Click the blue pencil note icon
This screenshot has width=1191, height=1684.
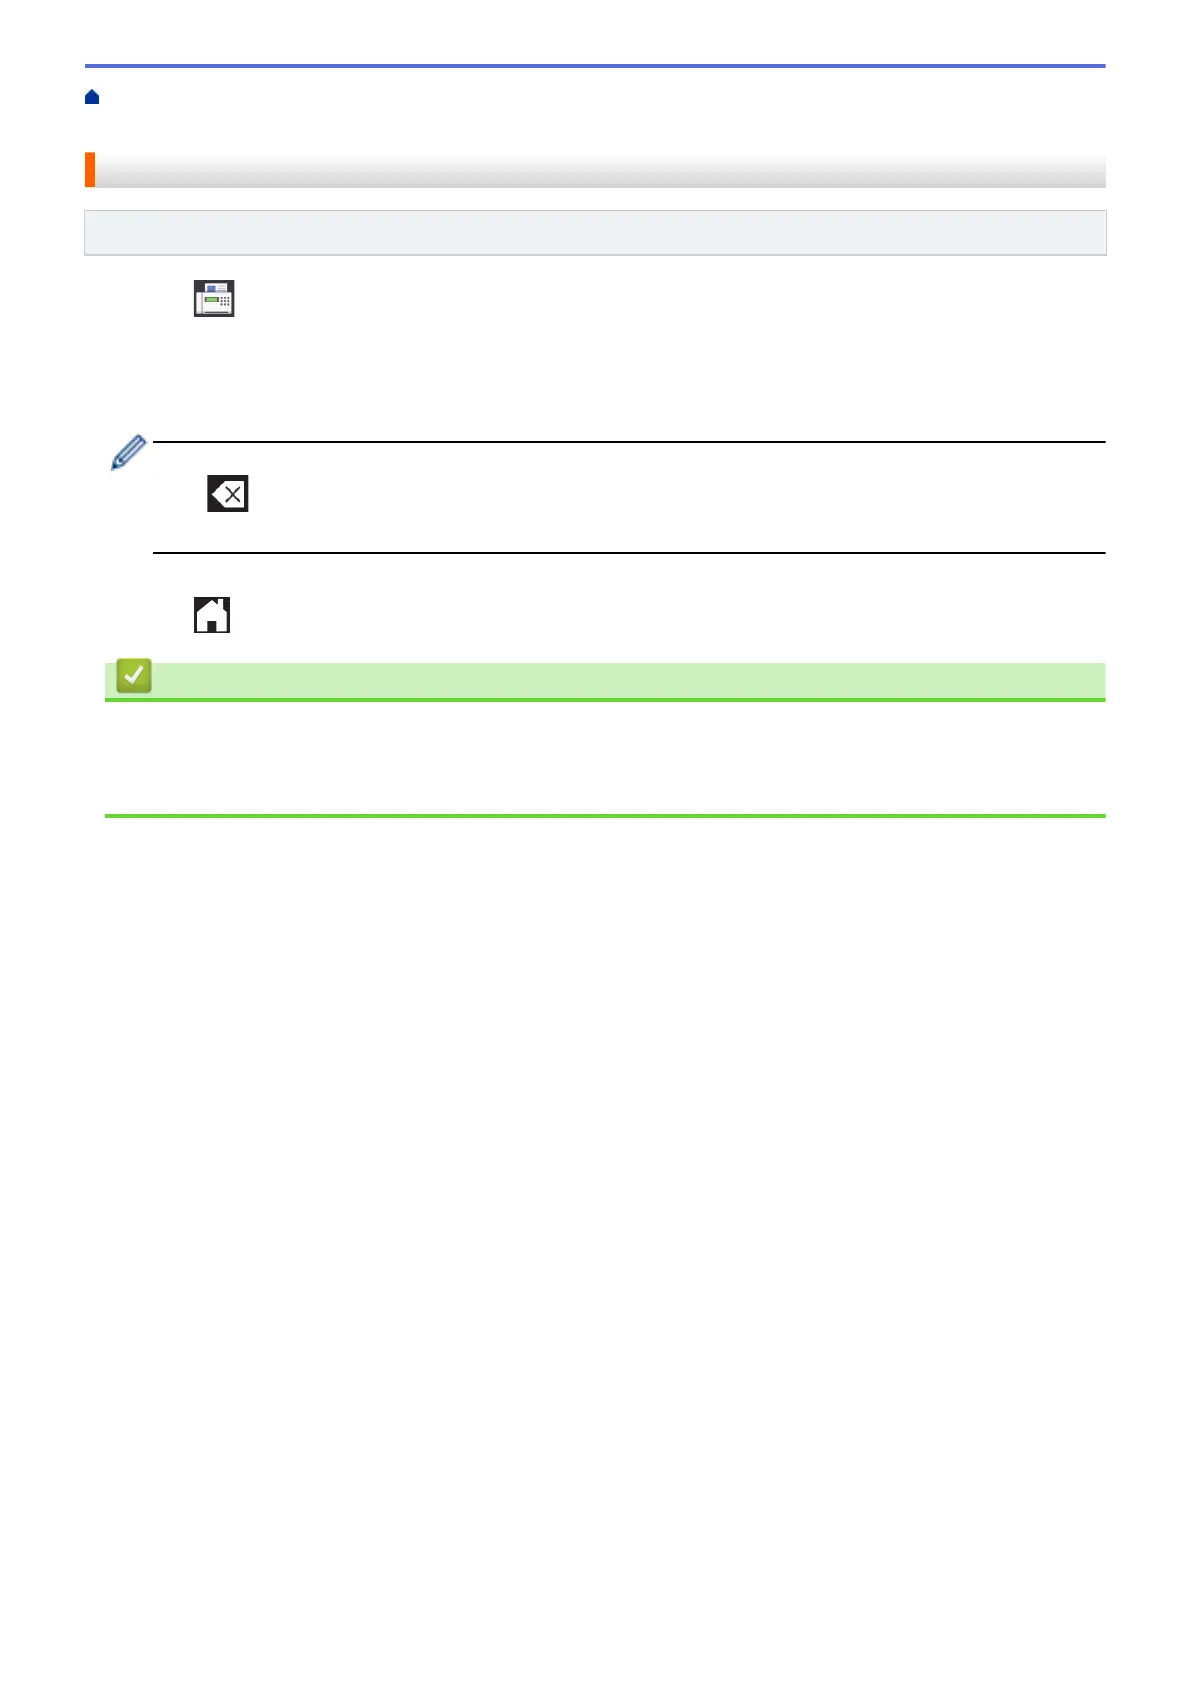click(x=128, y=452)
